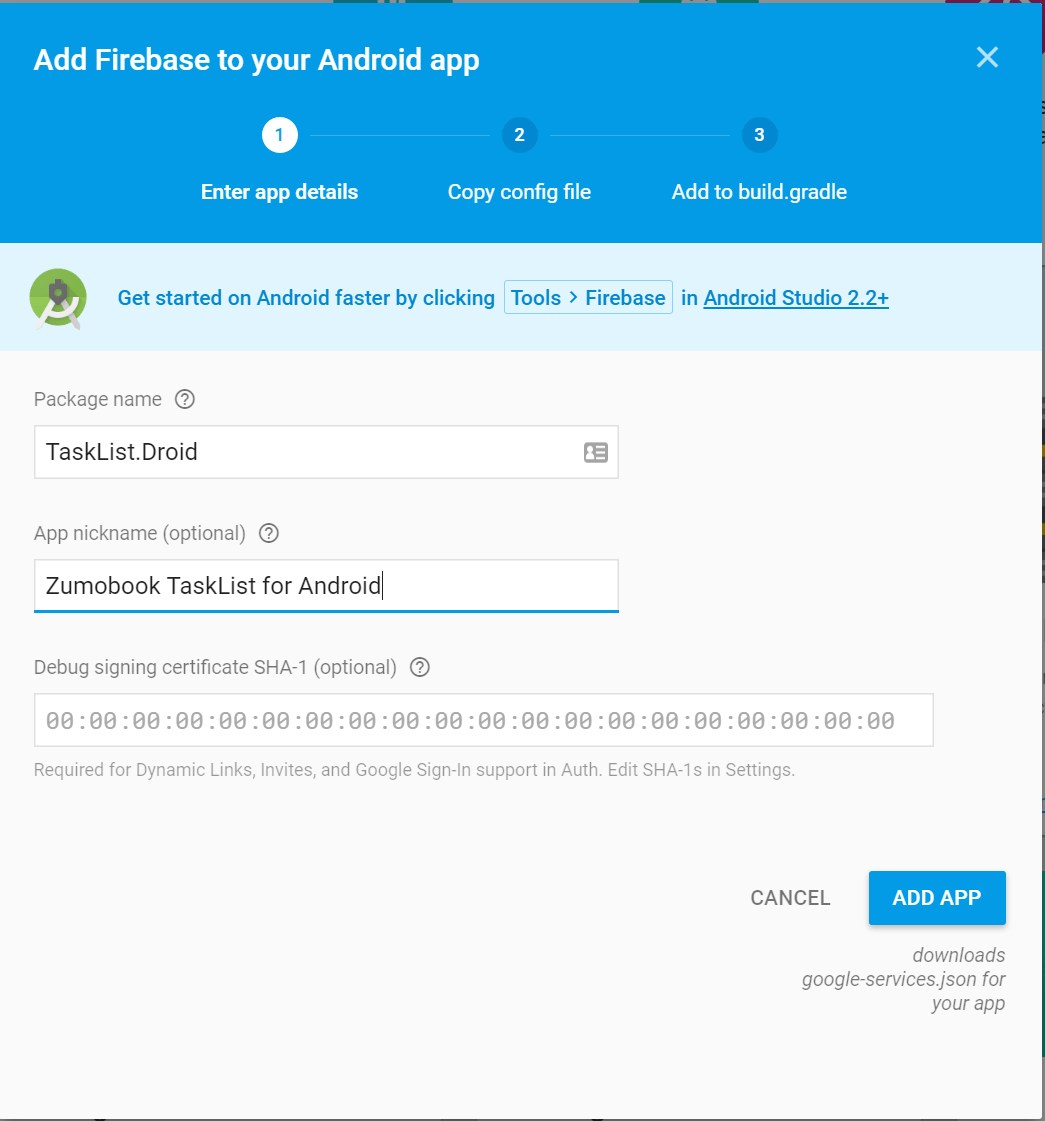Click the SHA-1 certificate input field
1045x1121 pixels.
[x=483, y=719]
